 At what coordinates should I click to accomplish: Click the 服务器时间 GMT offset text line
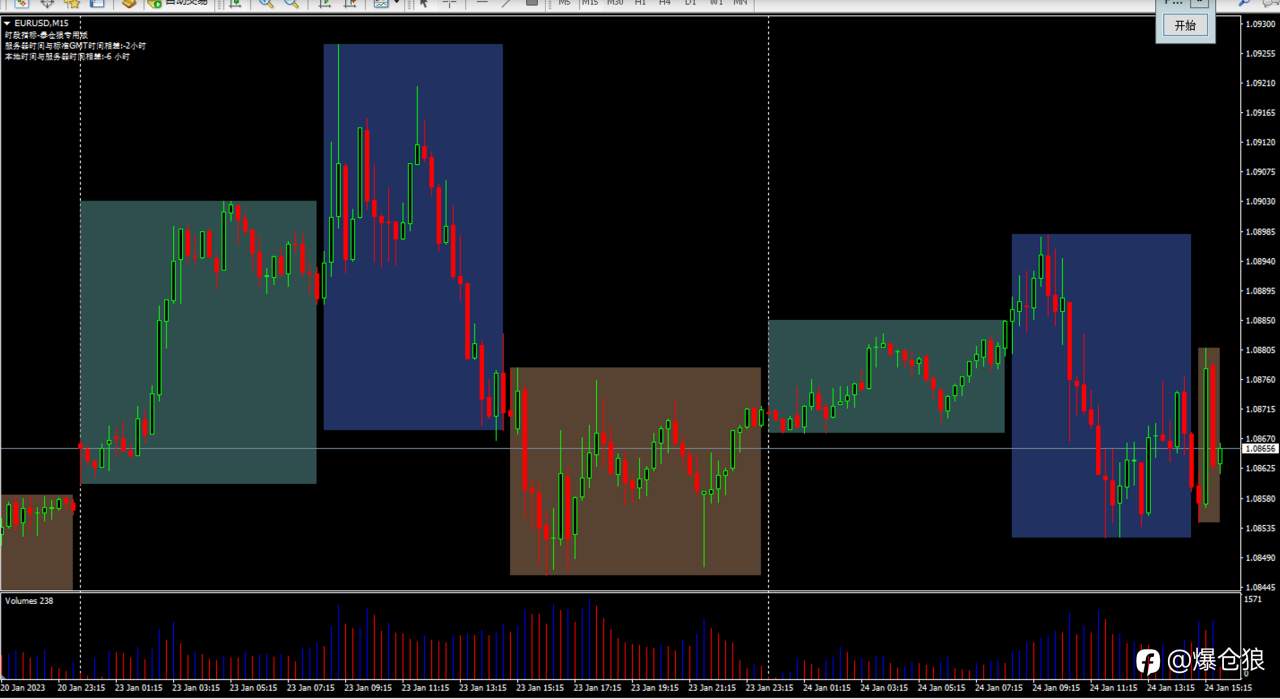click(x=75, y=45)
